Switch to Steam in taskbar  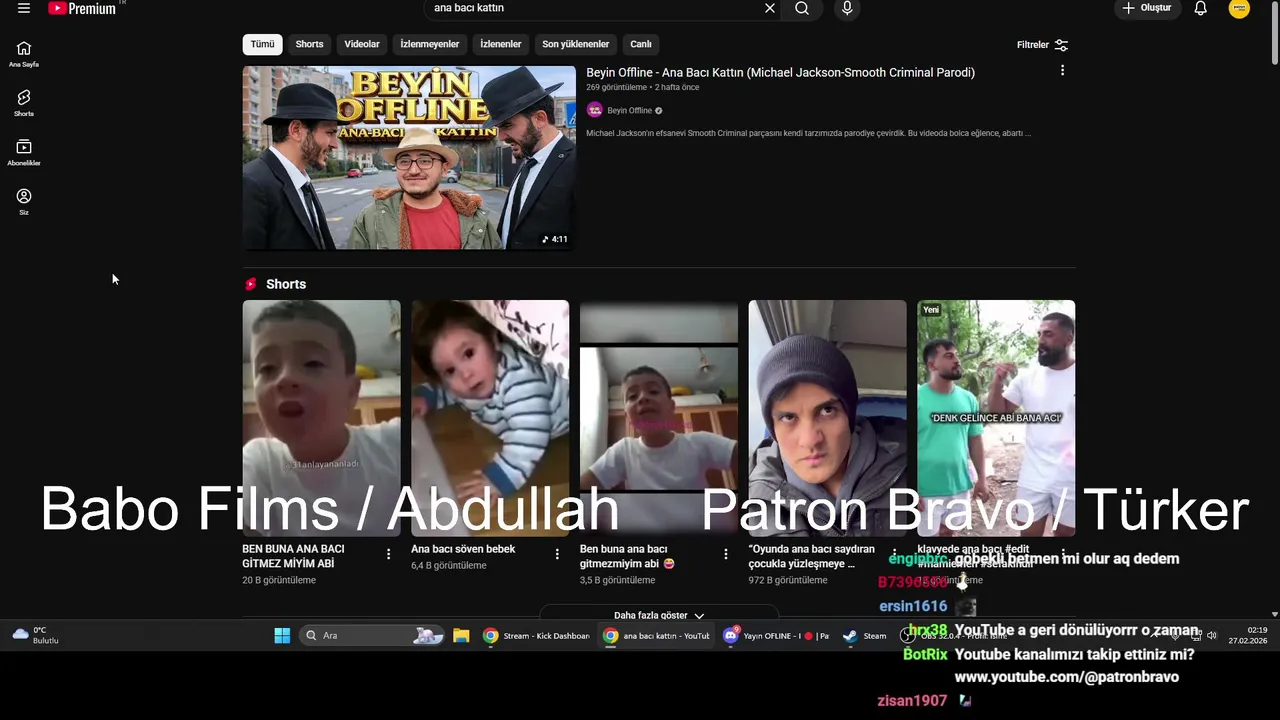pos(865,635)
